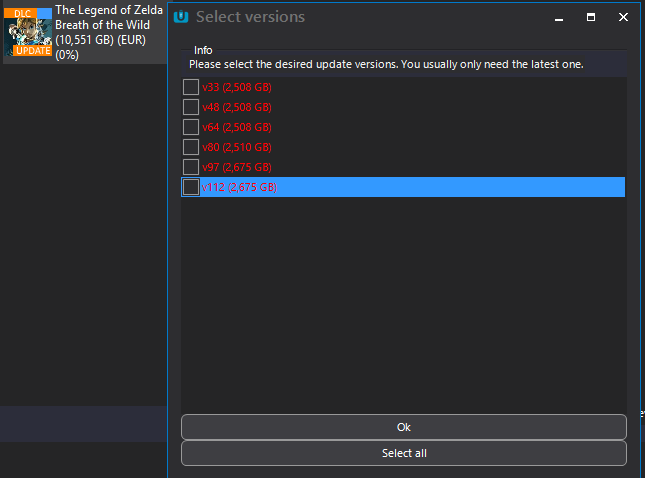Minimize the Select versions dialog
This screenshot has width=645, height=478.
(x=560, y=17)
